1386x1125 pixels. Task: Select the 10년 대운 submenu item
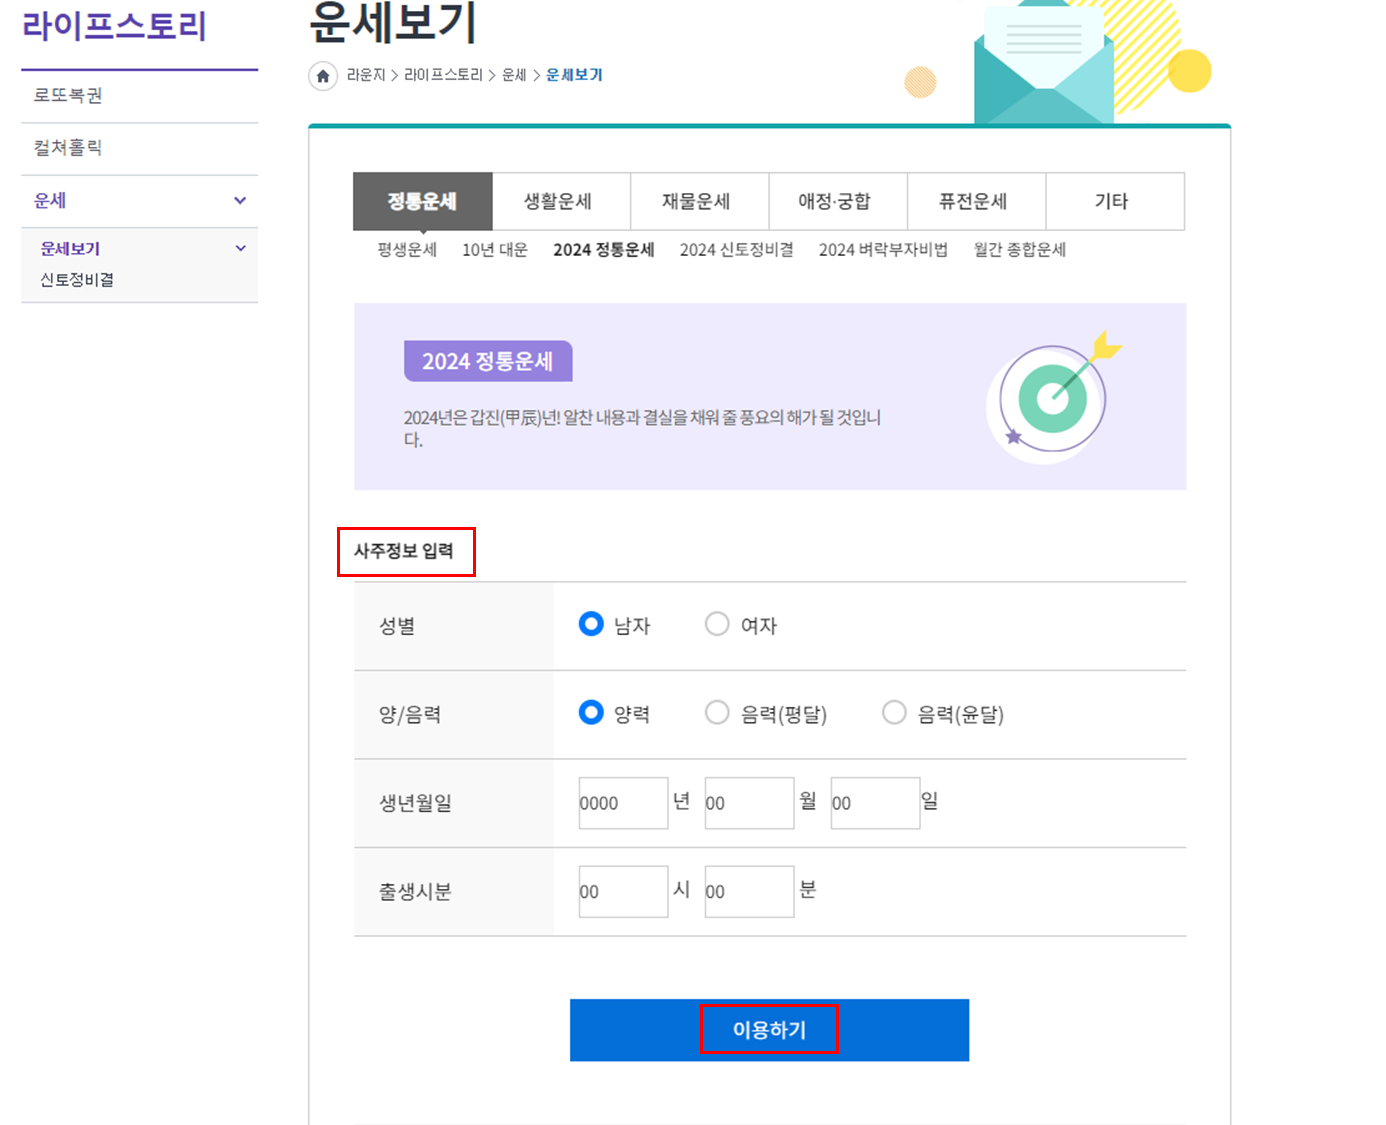(x=494, y=250)
